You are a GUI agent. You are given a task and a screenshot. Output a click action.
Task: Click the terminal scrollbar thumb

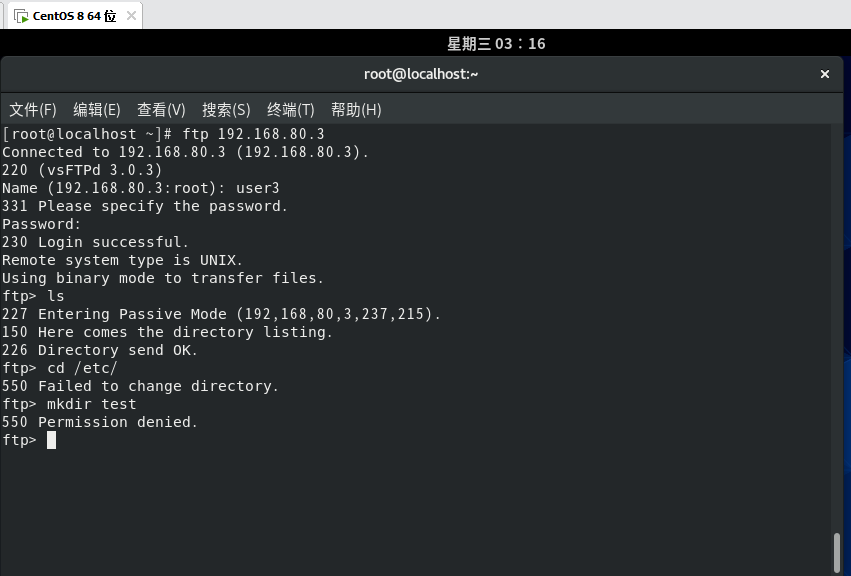837,553
